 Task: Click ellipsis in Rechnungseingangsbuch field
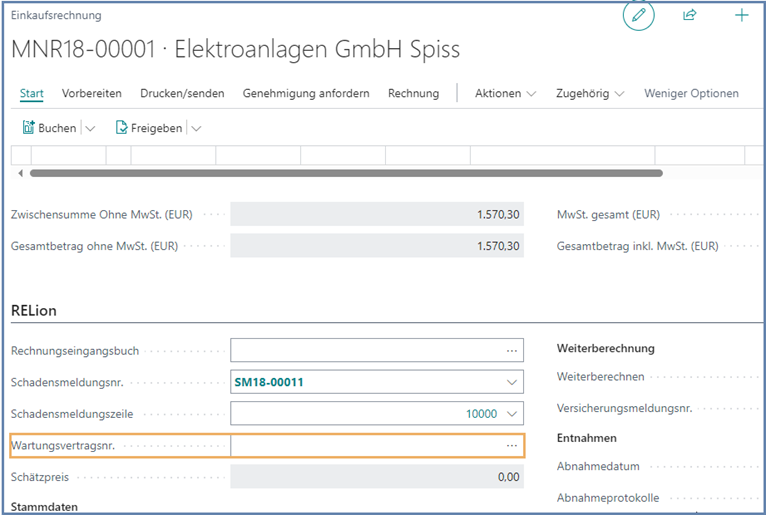coord(511,351)
